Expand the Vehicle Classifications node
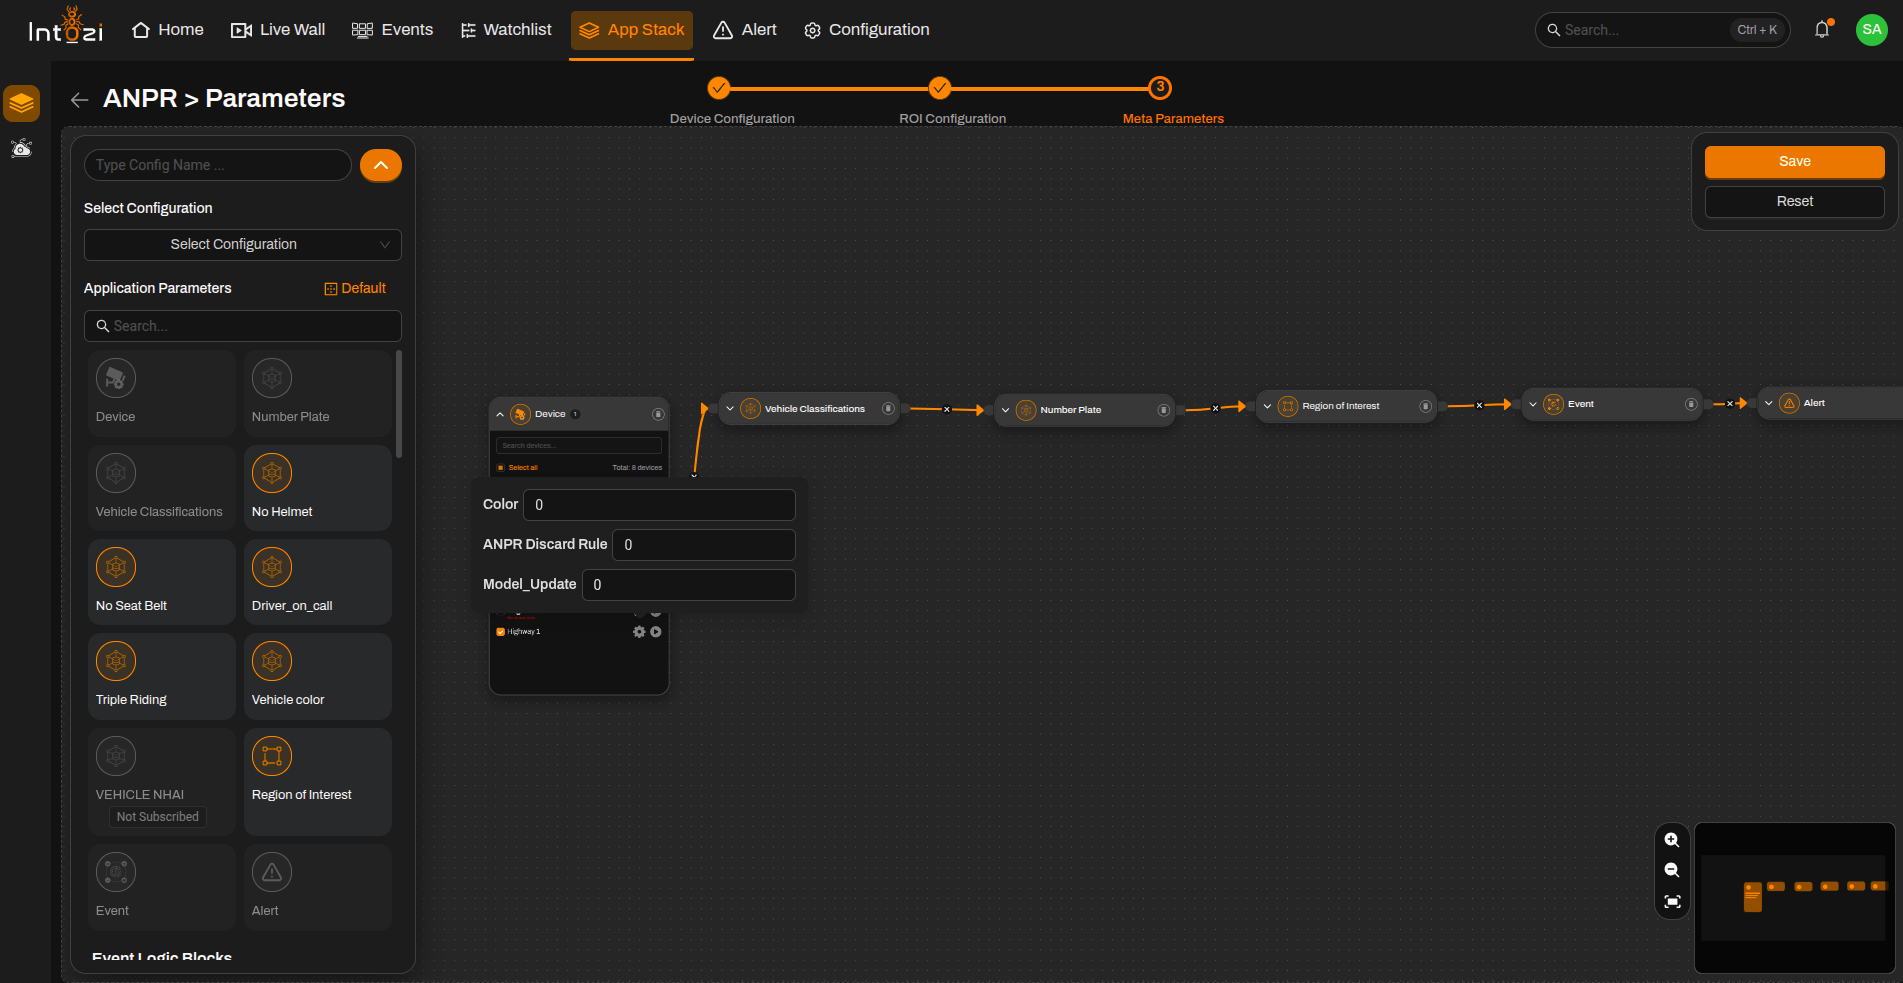1903x983 pixels. [x=730, y=409]
